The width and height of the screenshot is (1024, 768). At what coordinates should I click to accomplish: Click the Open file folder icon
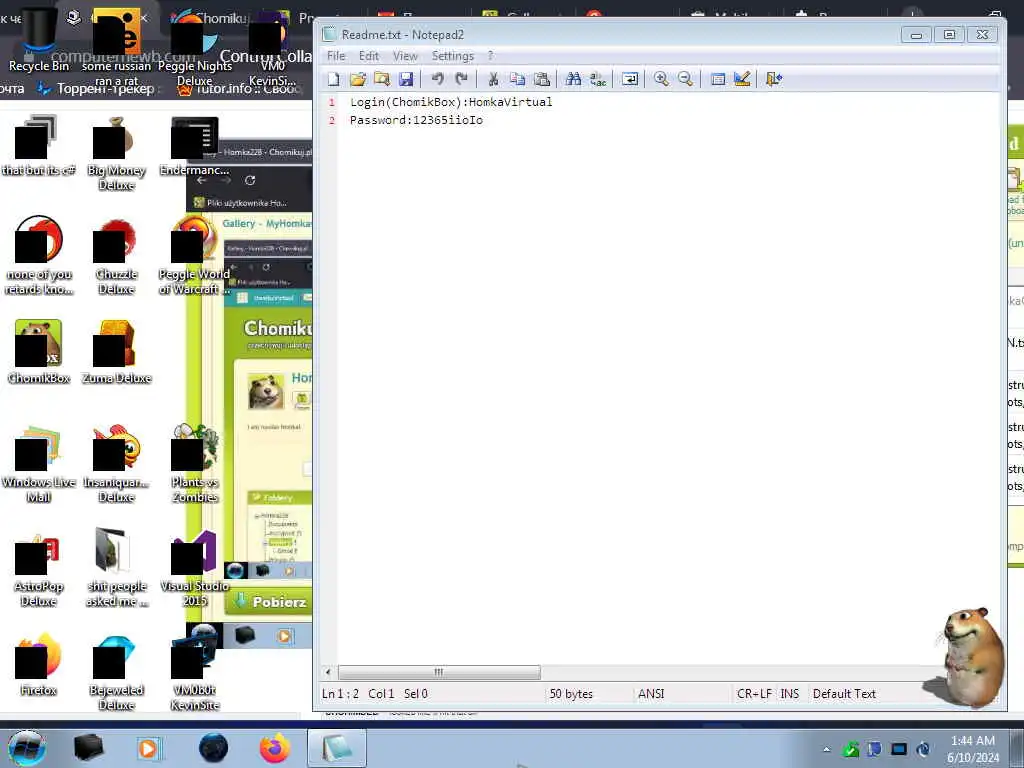[x=358, y=80]
